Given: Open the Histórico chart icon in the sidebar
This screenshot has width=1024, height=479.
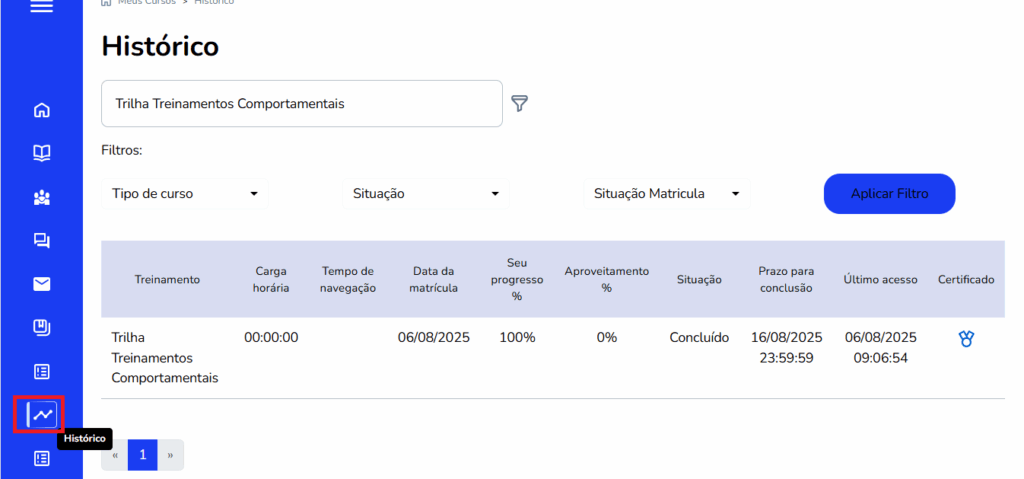Looking at the screenshot, I should click(x=41, y=414).
